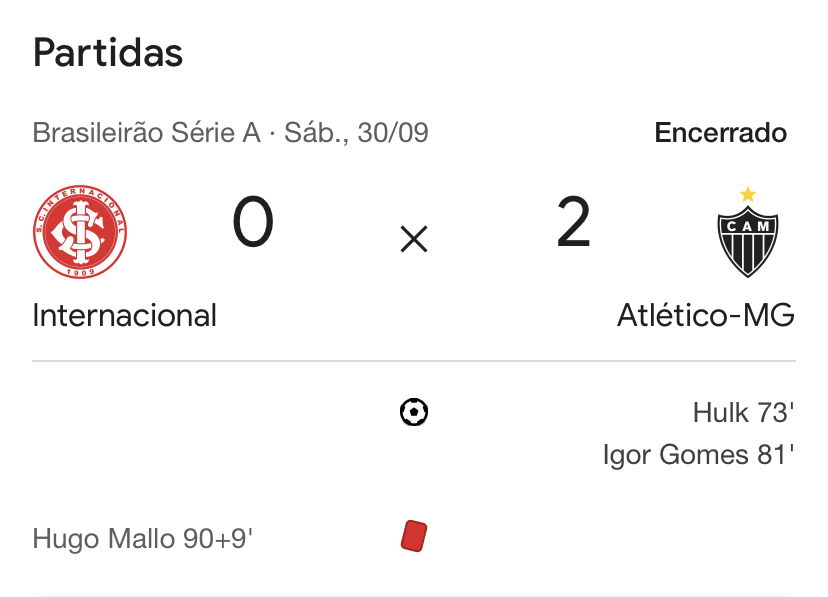Image resolution: width=828 pixels, height=597 pixels.
Task: Open the Atlético-MG team name
Action: tap(706, 315)
